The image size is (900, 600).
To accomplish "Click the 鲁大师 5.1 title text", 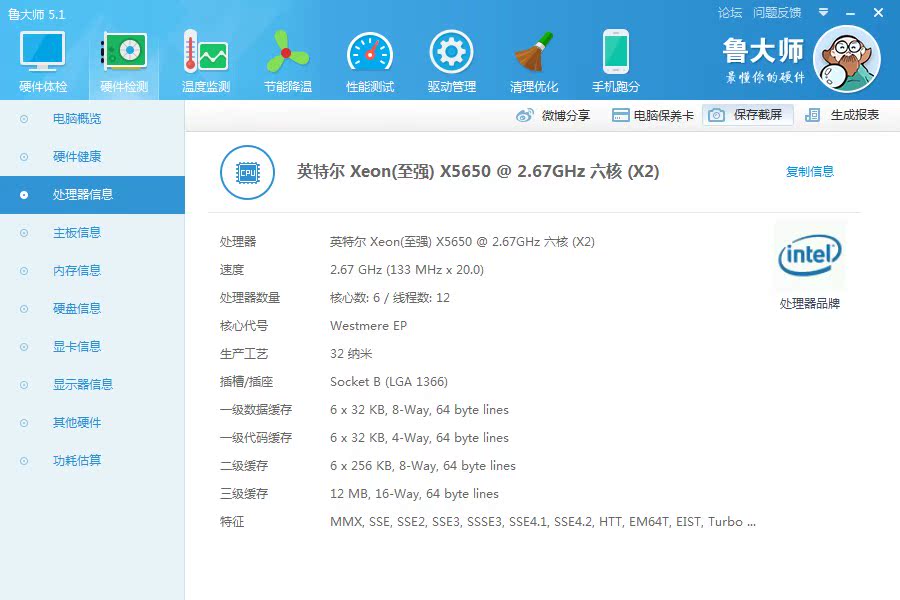I will click(37, 14).
